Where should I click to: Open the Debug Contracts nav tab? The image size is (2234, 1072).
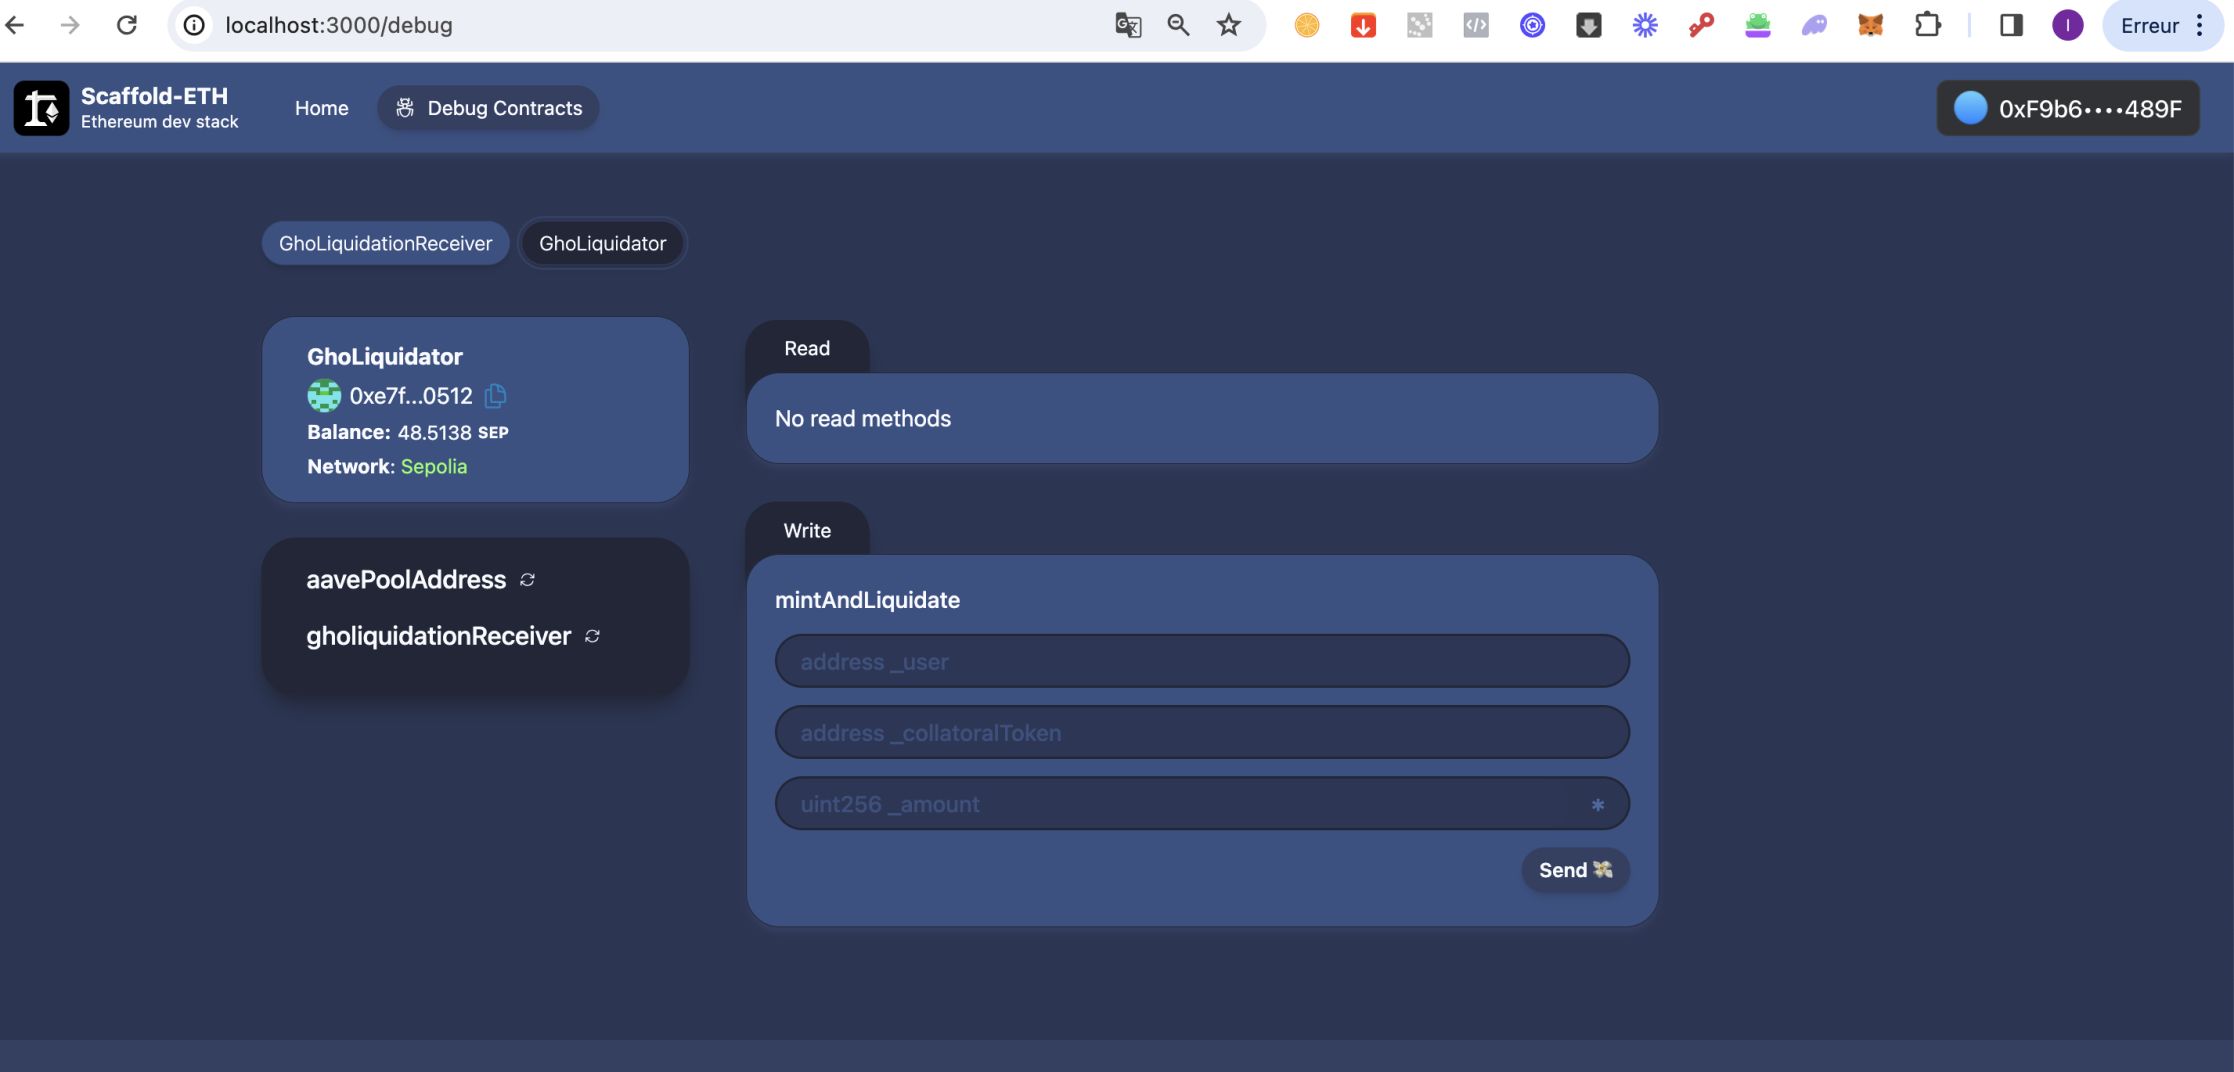pyautogui.click(x=488, y=108)
